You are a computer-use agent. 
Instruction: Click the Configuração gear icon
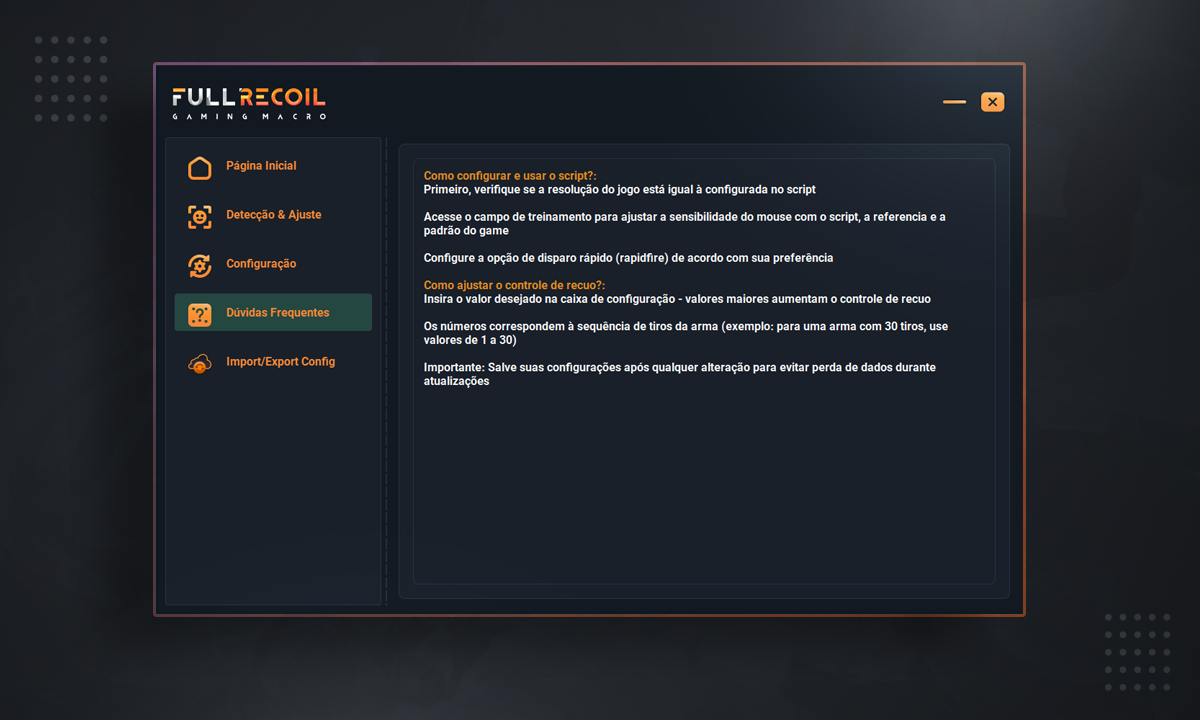coord(200,265)
